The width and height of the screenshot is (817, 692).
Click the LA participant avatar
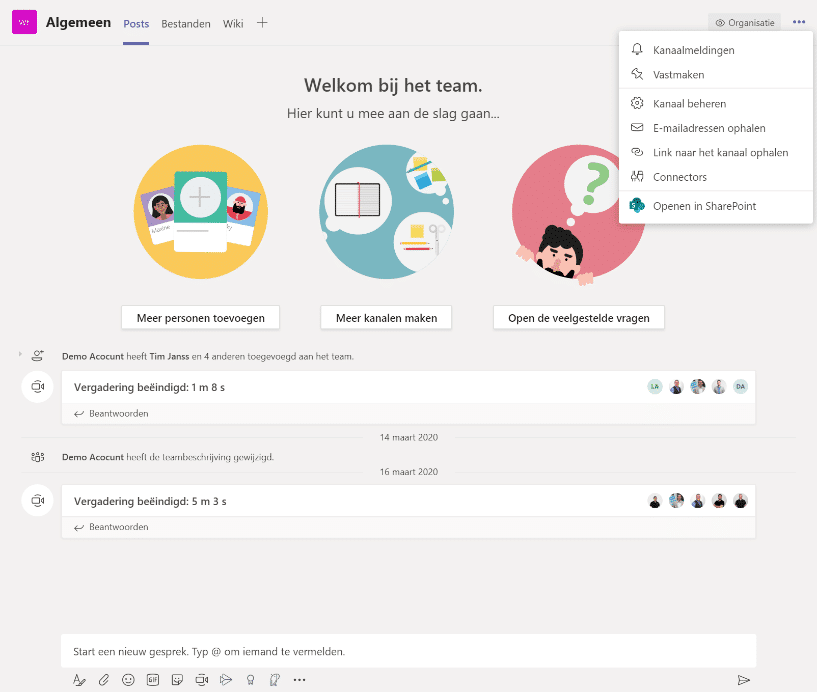[655, 387]
